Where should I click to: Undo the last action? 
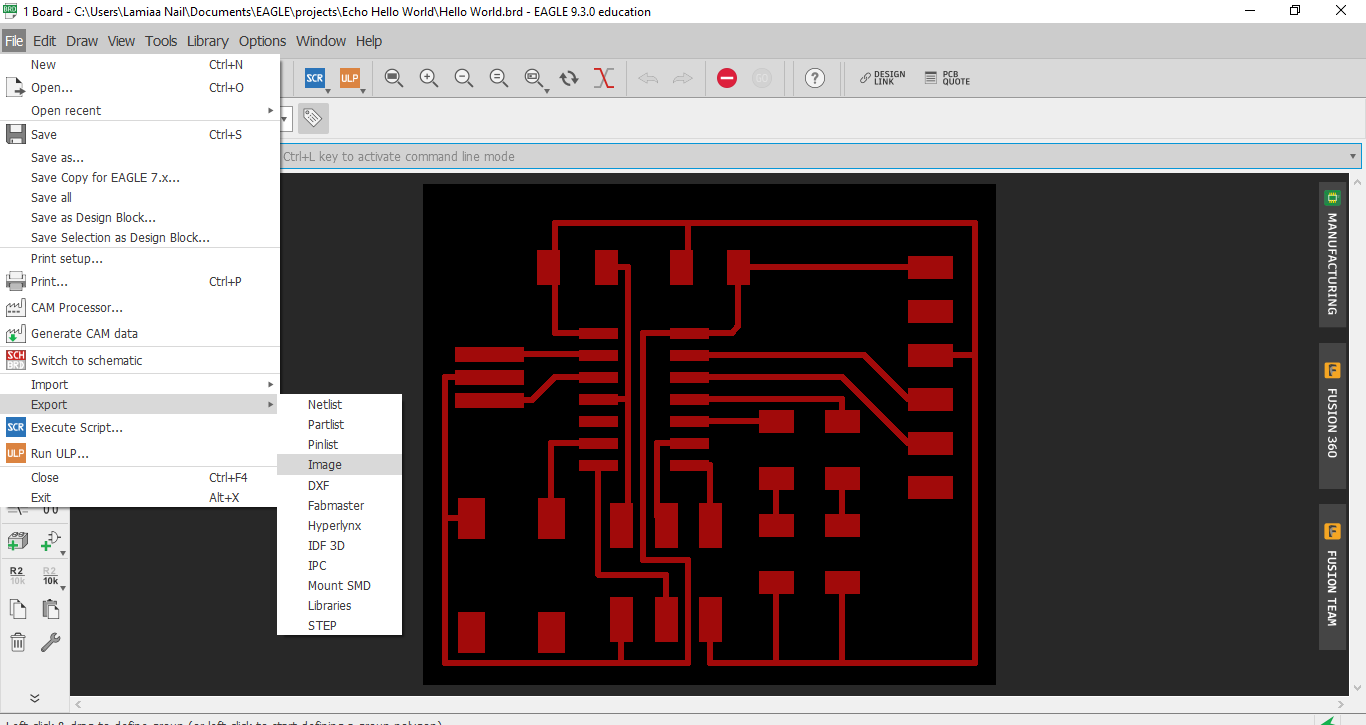[648, 78]
